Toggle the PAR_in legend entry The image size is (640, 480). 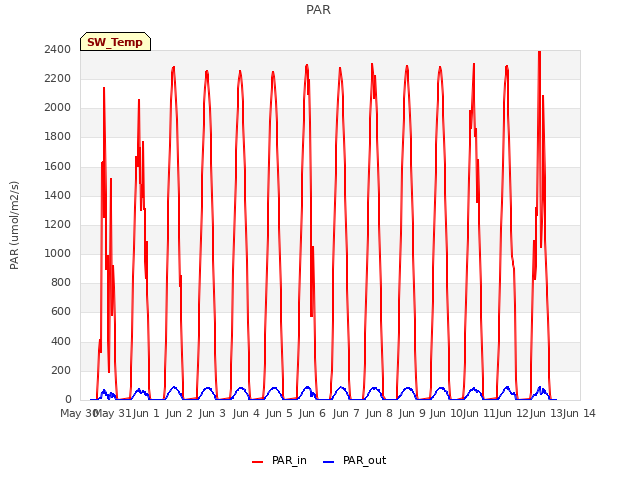click(x=279, y=460)
